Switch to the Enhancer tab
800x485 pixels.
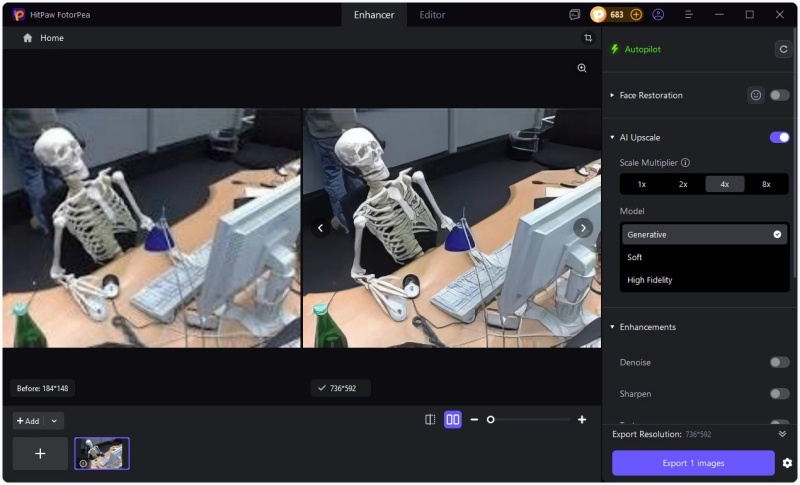click(x=374, y=15)
